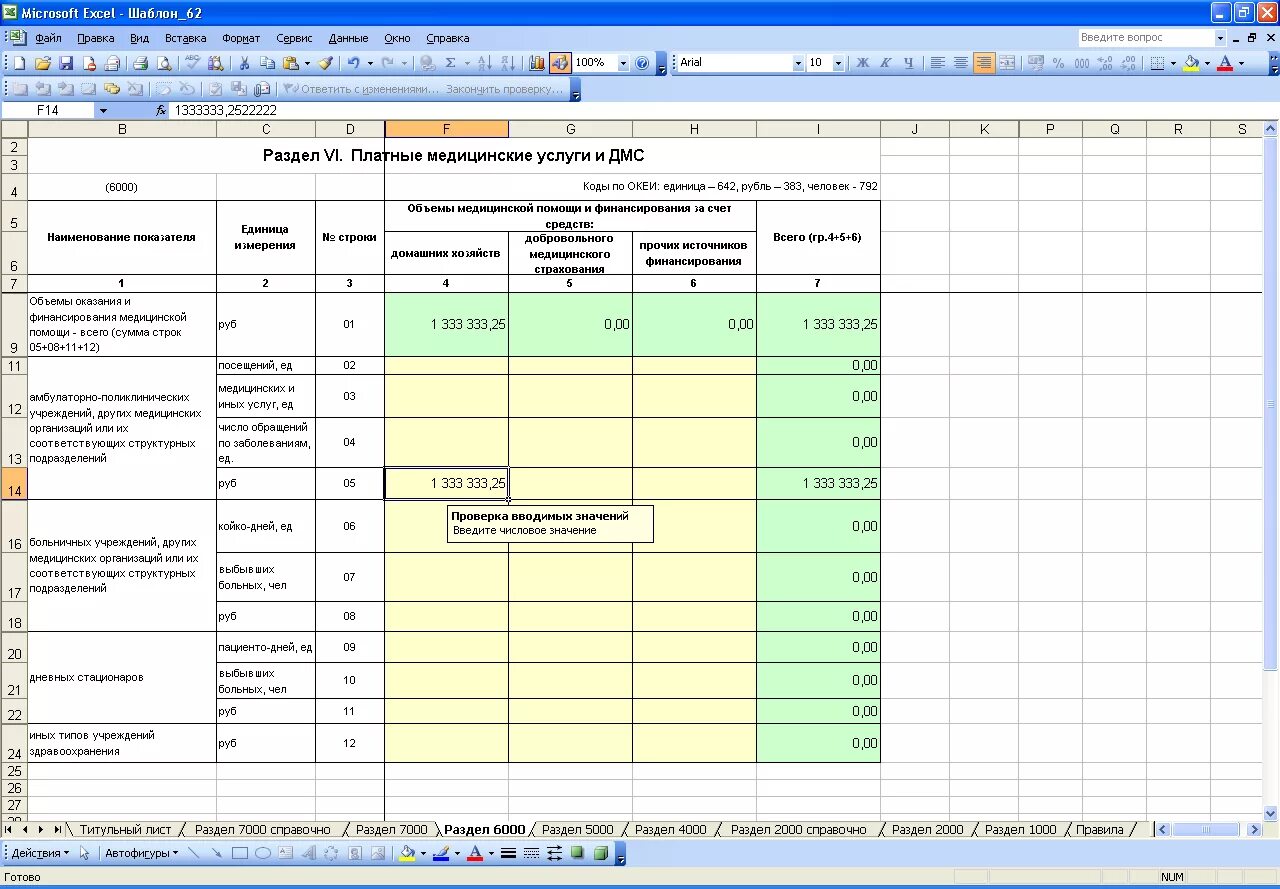Select the Arrow drawing tool
The image size is (1280, 889).
[x=217, y=853]
